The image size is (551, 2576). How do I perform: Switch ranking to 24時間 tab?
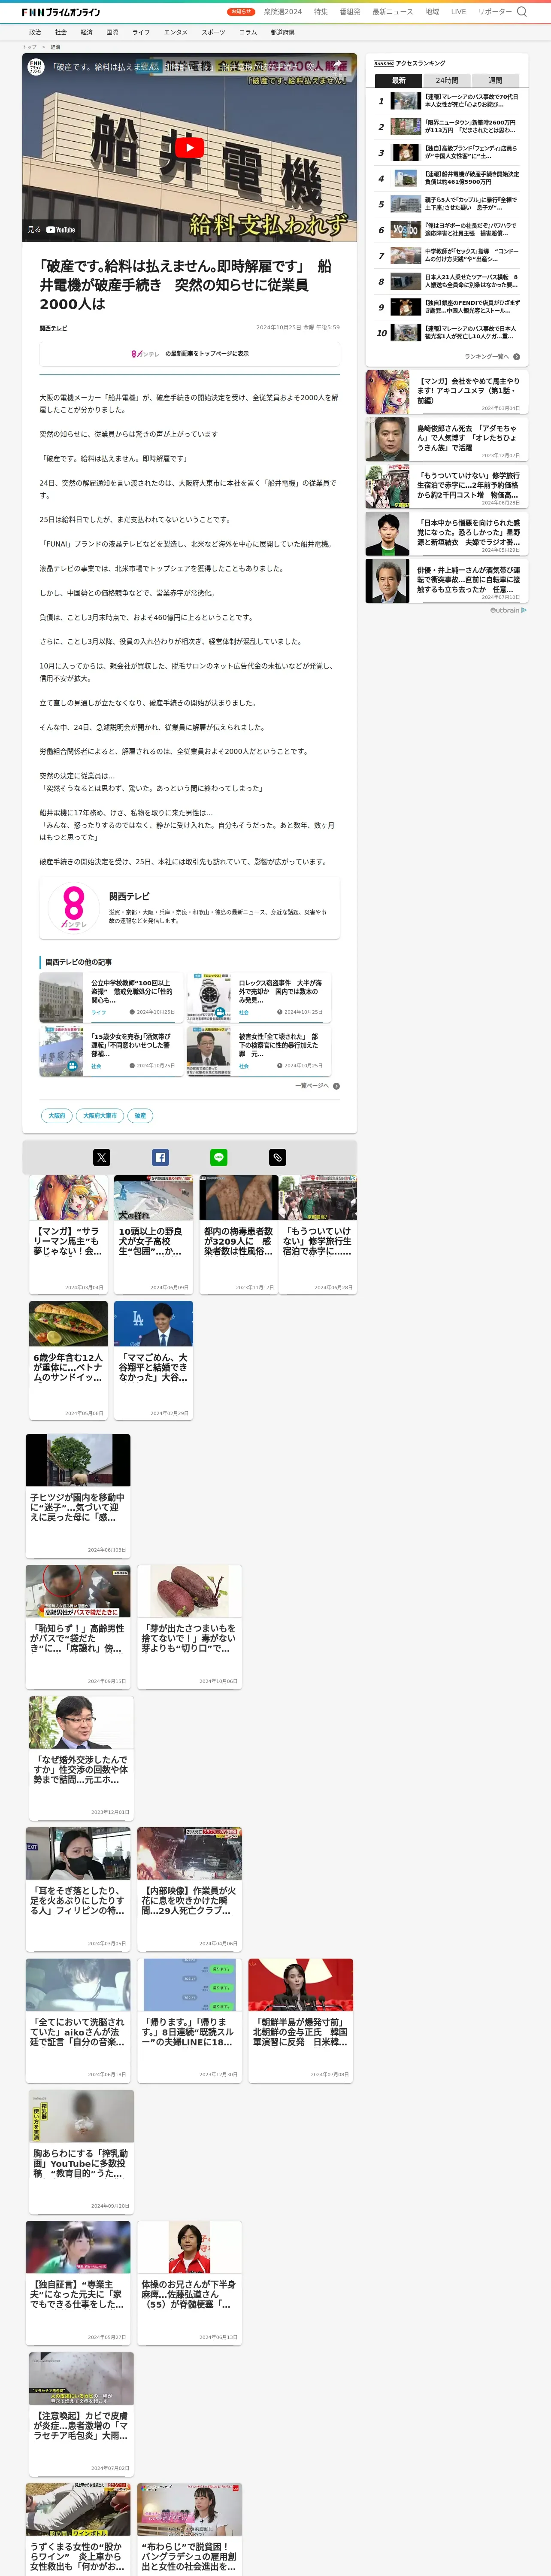447,80
